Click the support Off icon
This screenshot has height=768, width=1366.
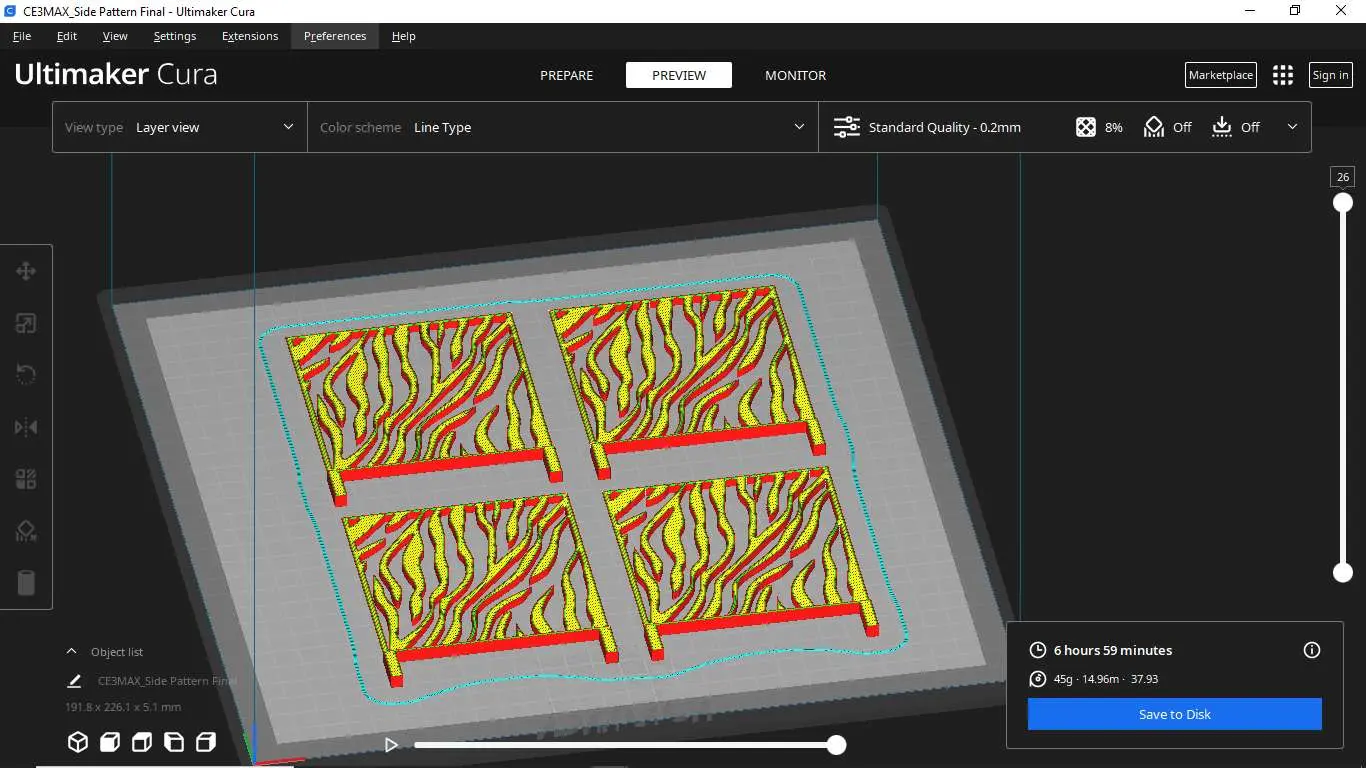(1154, 127)
